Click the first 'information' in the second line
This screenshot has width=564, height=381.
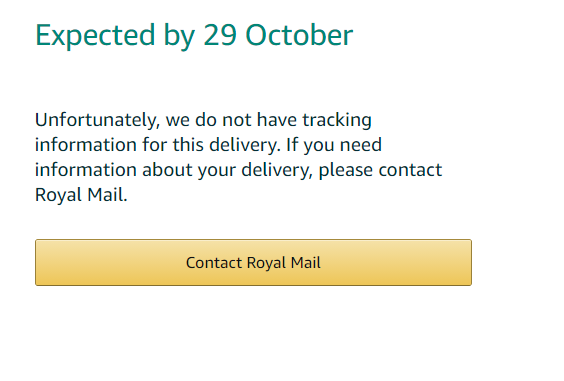[86, 145]
